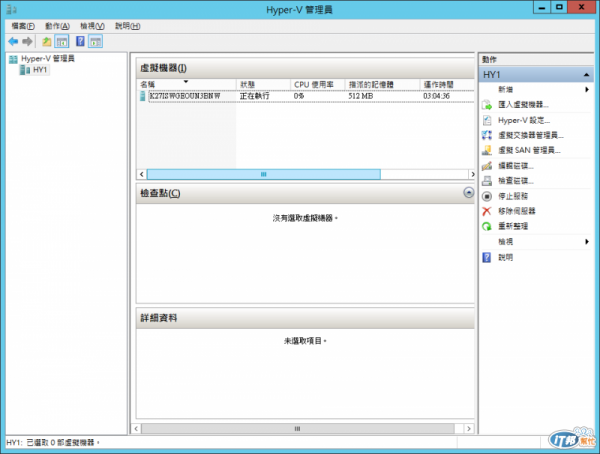Sort by the 名稱 column header
The height and width of the screenshot is (454, 600).
click(186, 84)
